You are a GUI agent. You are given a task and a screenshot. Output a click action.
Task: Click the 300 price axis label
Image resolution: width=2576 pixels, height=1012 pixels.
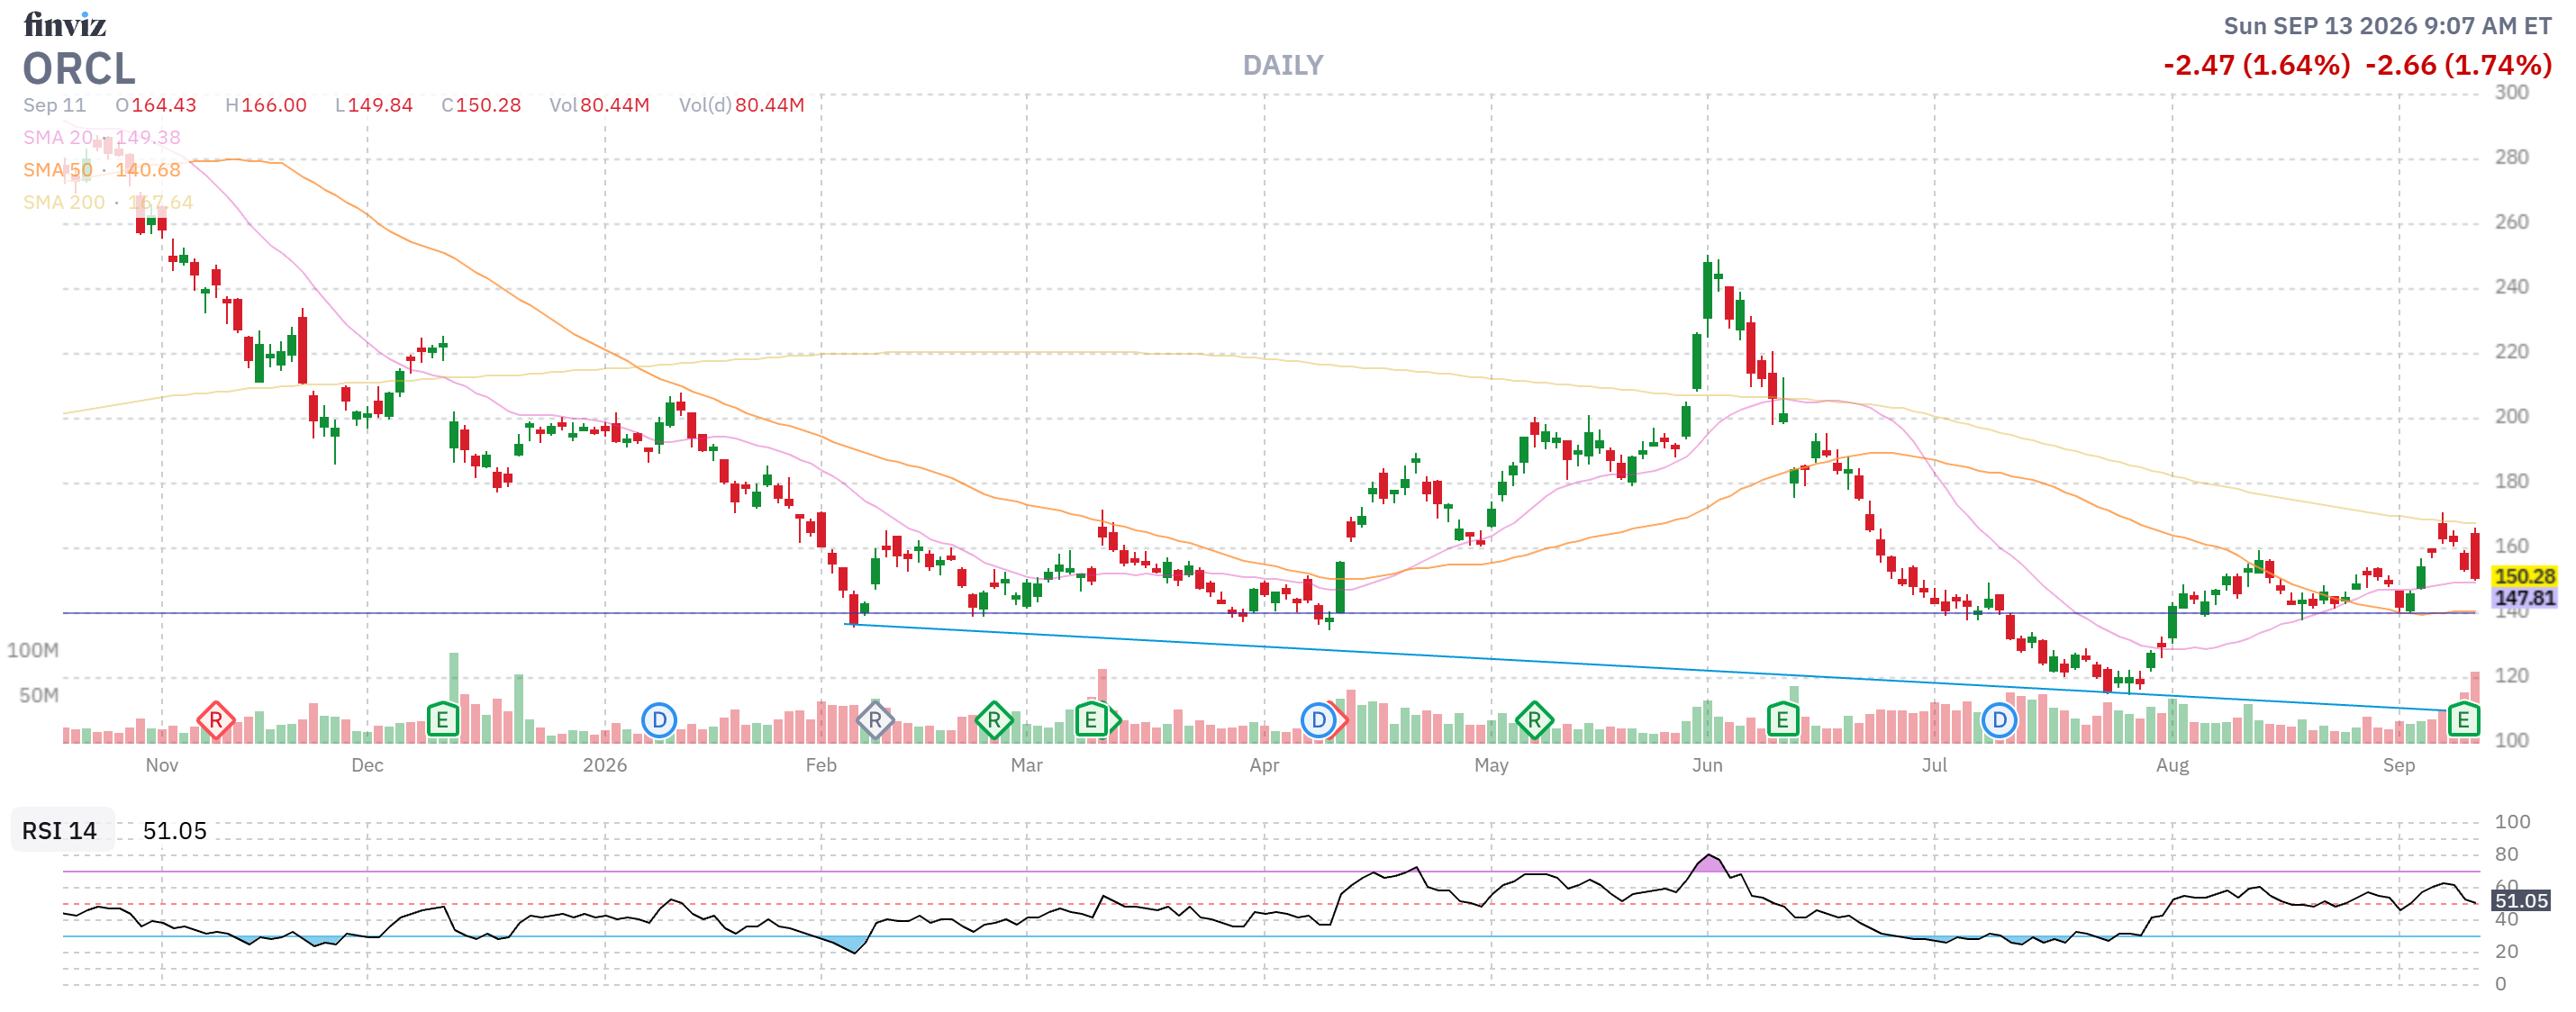point(2512,92)
